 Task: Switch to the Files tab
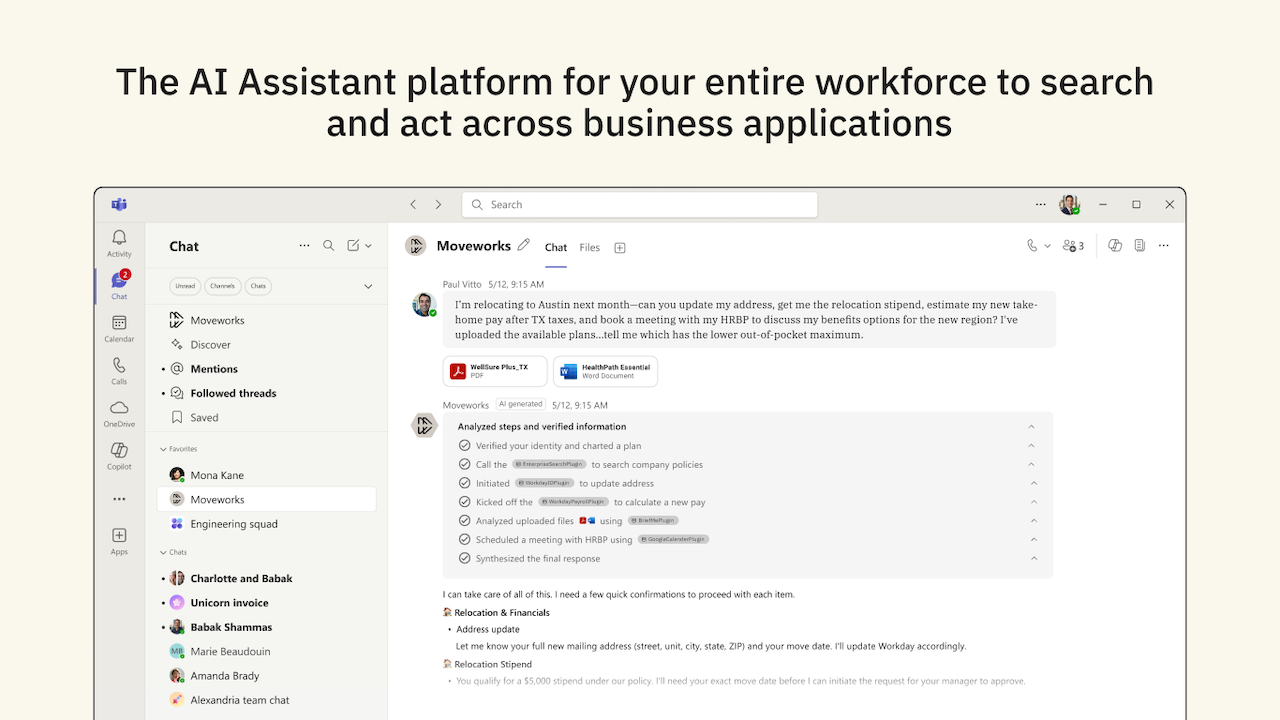590,248
